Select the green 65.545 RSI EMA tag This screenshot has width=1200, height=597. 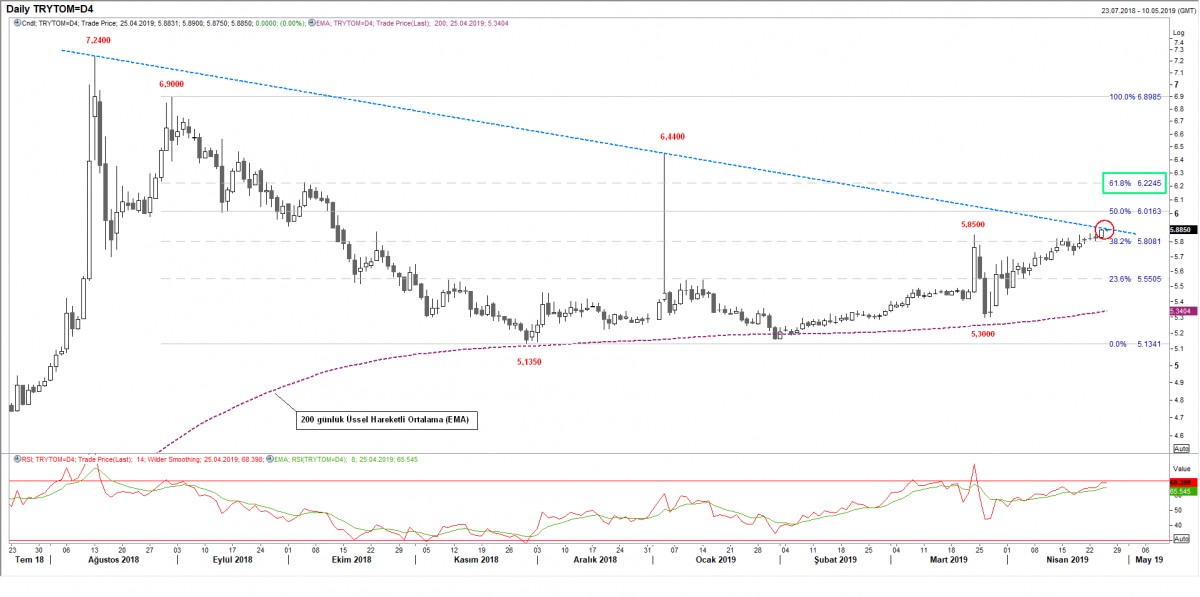coord(1181,492)
